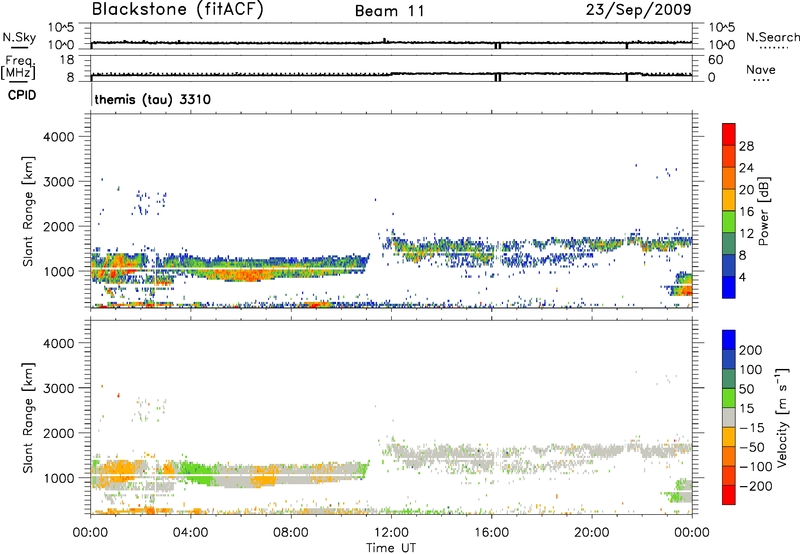Click the "Blackstone (fitACF)" plot title
The height and width of the screenshot is (554, 800).
(x=178, y=9)
